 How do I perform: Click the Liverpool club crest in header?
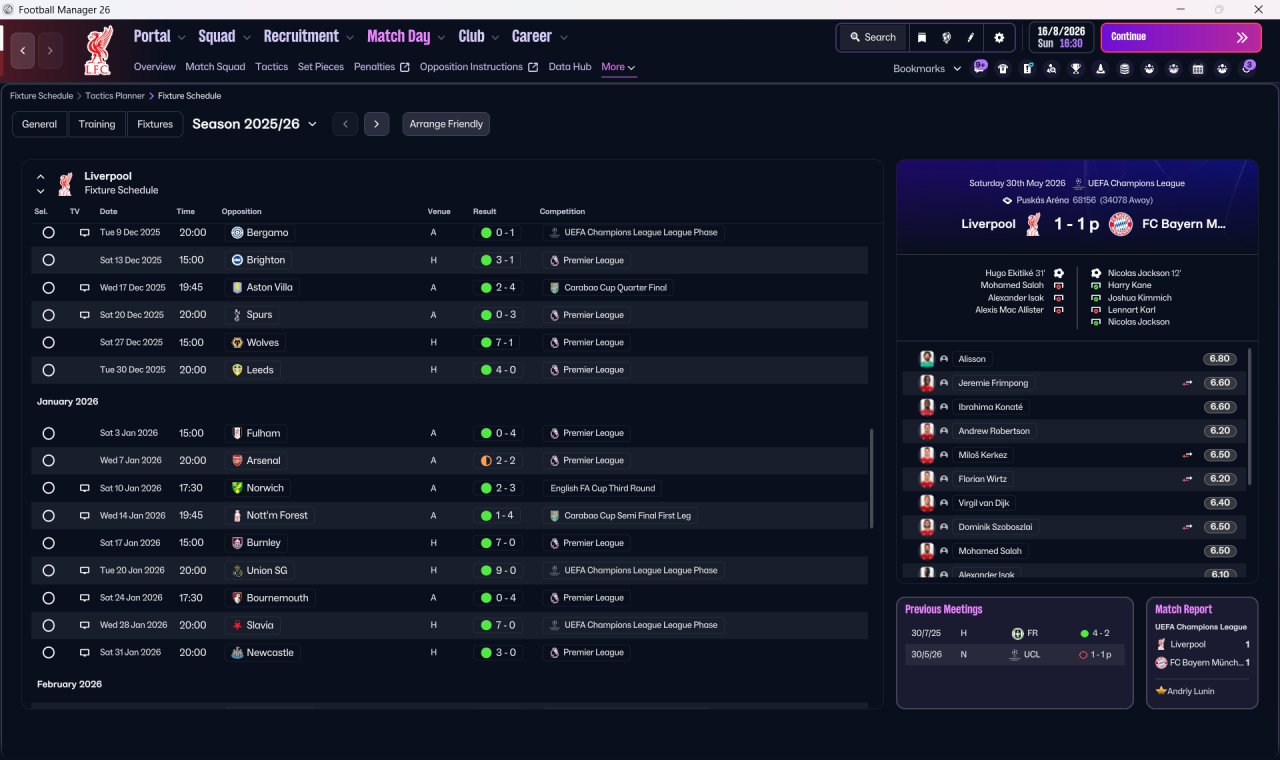click(97, 51)
